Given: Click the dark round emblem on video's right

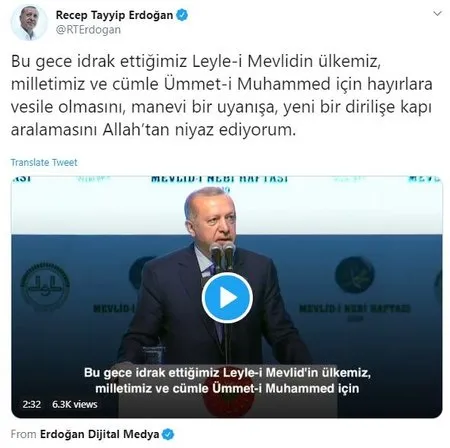Looking at the screenshot, I should pyautogui.click(x=354, y=275).
